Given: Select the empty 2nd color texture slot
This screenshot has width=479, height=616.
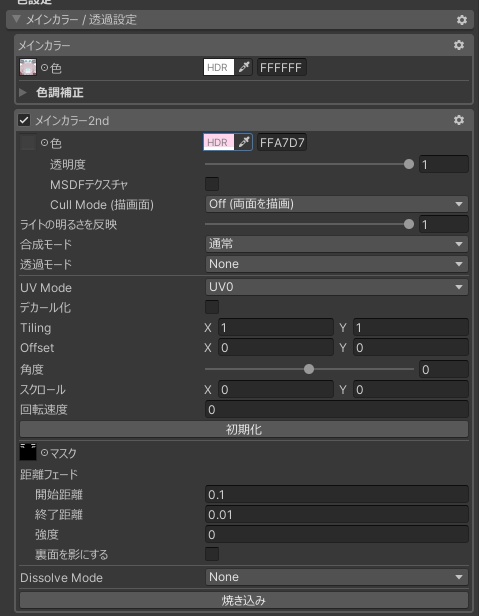Looking at the screenshot, I should [28, 142].
